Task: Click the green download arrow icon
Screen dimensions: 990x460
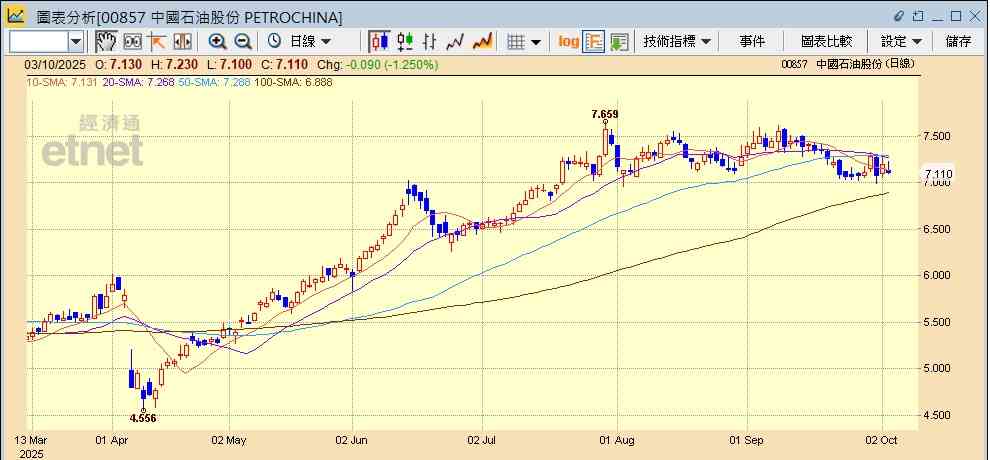Action: [619, 41]
